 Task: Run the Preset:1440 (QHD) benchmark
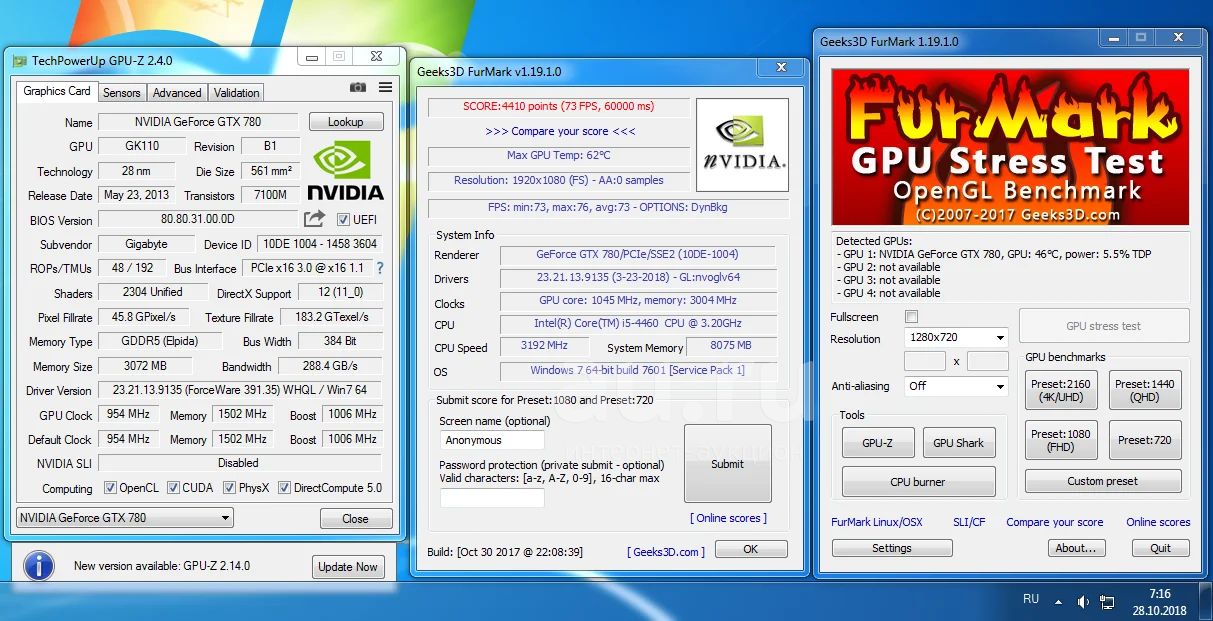[1145, 391]
